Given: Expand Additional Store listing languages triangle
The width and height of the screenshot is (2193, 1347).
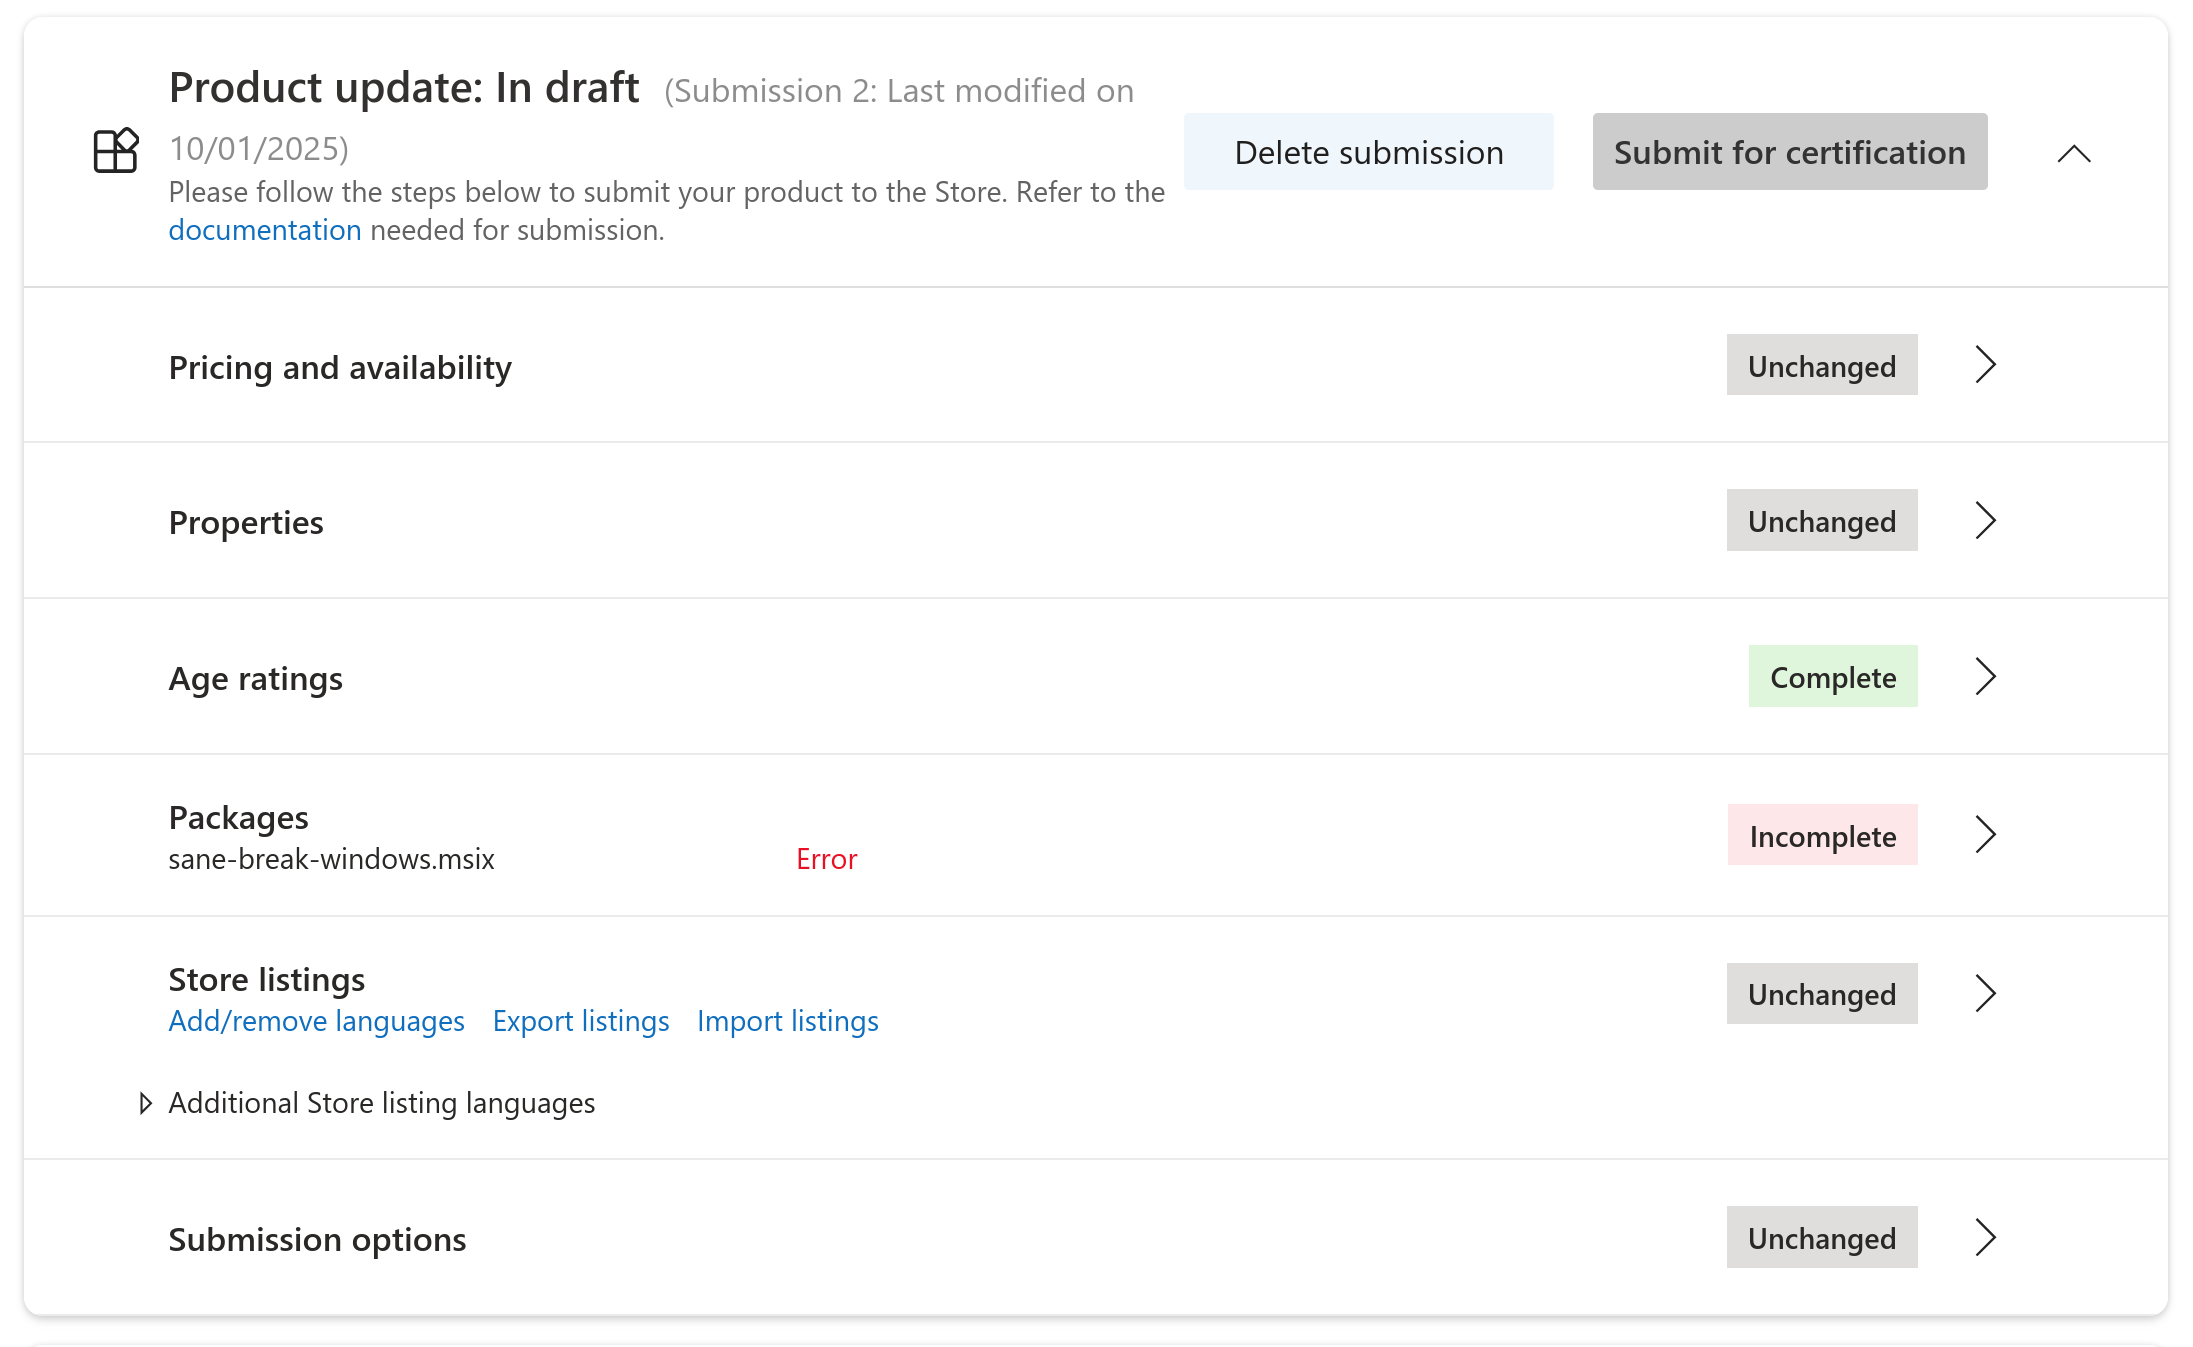Looking at the screenshot, I should pyautogui.click(x=145, y=1103).
